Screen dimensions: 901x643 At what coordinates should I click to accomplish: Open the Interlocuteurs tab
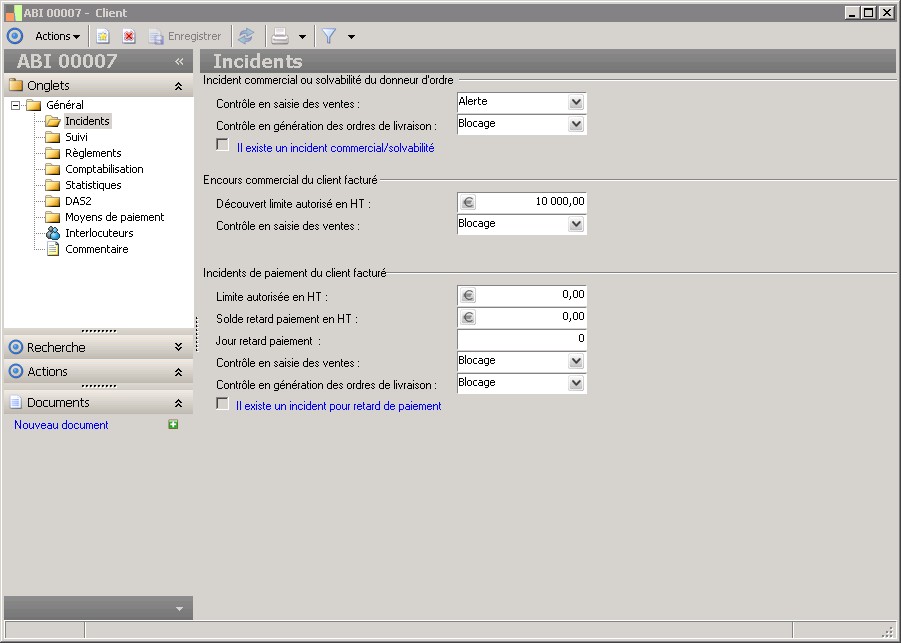(99, 233)
